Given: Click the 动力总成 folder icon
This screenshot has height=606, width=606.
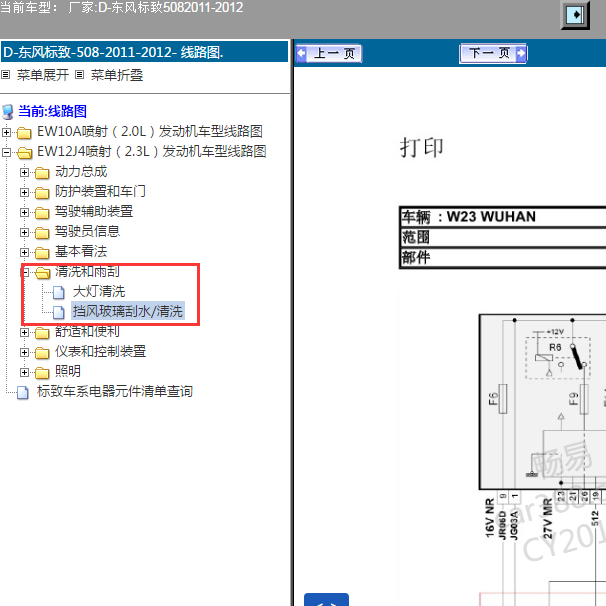Looking at the screenshot, I should 42,173.
